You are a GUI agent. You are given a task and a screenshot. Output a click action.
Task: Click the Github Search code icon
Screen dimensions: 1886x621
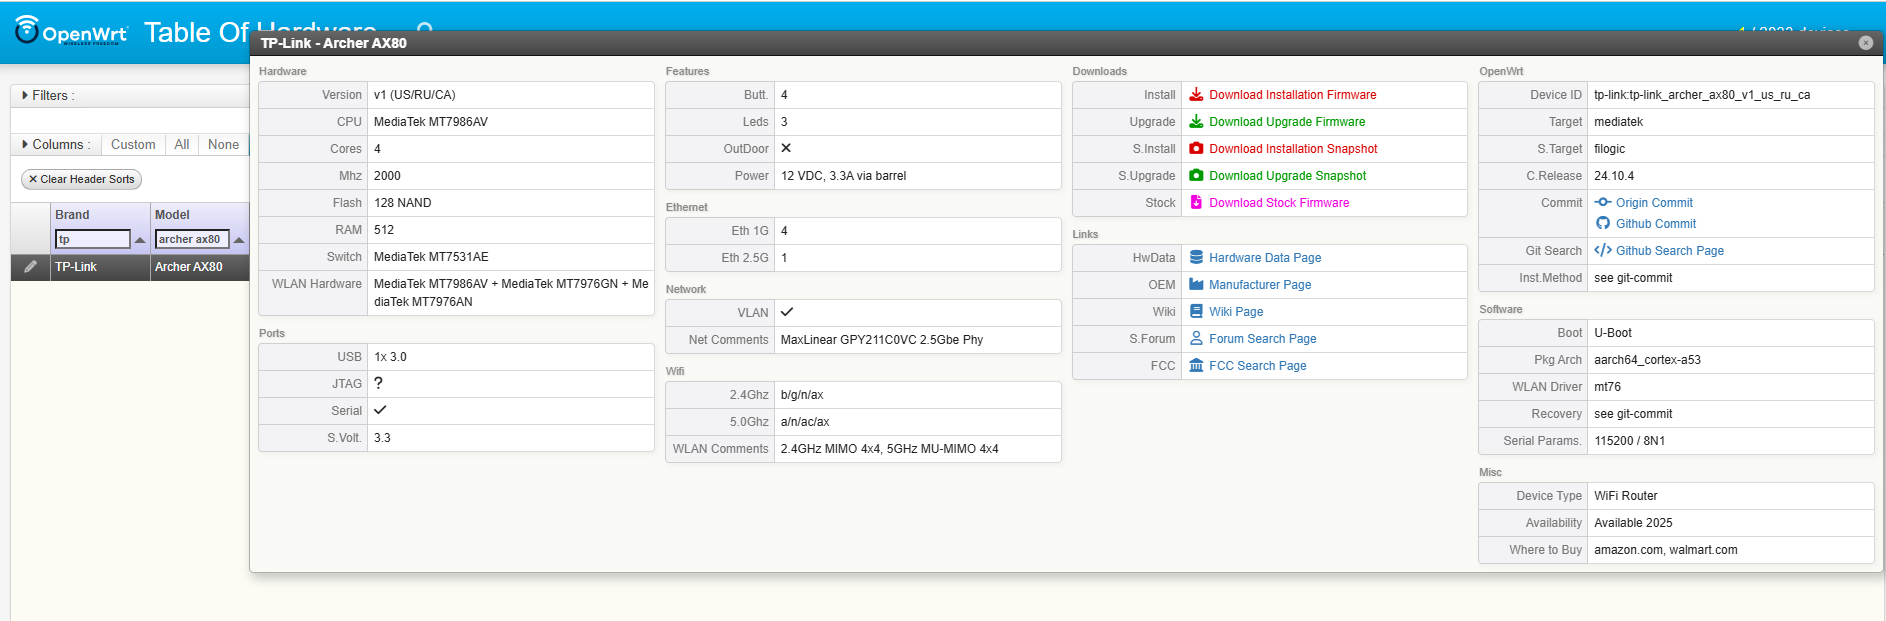pyautogui.click(x=1603, y=251)
